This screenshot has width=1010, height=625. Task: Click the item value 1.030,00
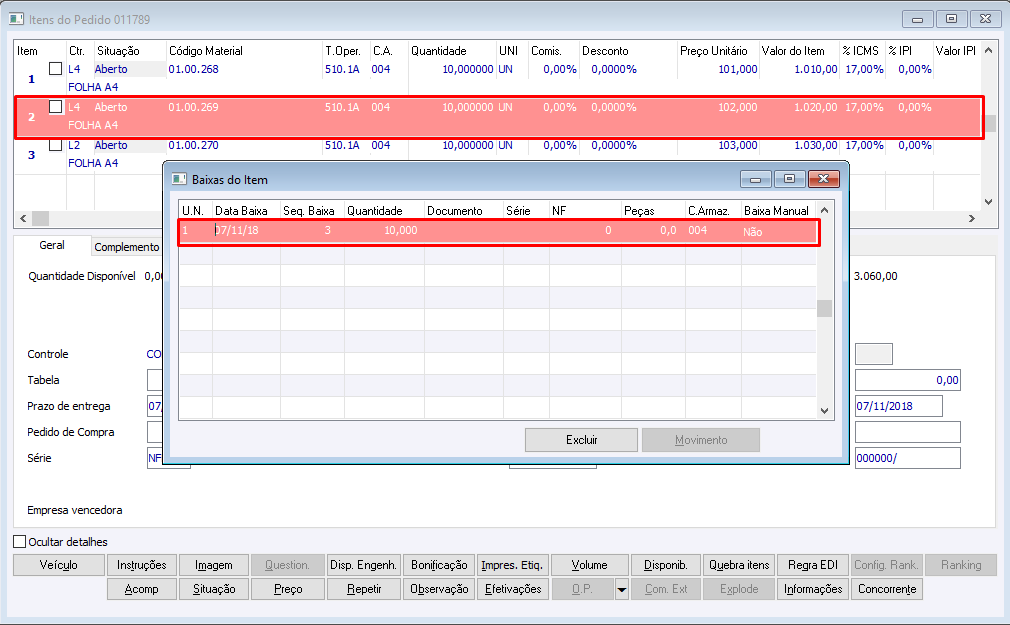click(815, 145)
